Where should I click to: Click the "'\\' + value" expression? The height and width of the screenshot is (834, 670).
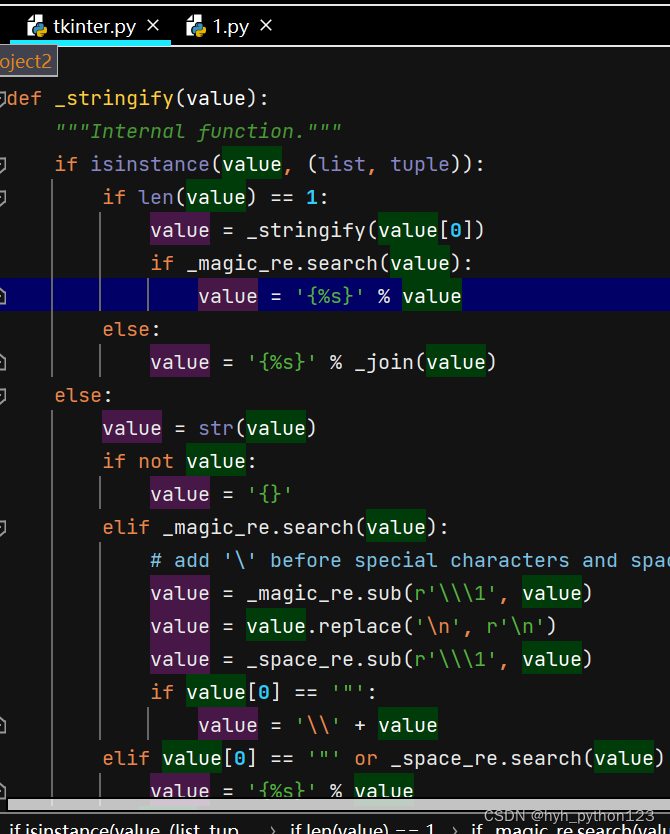pos(367,725)
